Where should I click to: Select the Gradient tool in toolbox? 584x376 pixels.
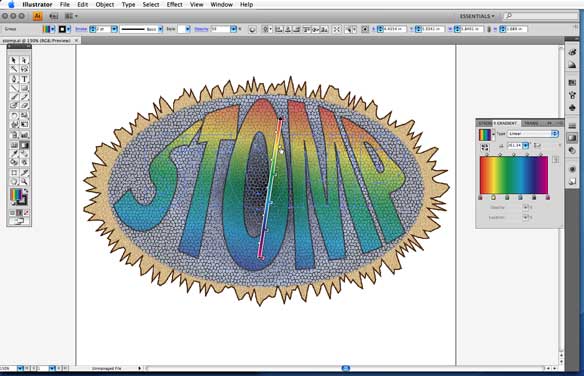point(25,145)
